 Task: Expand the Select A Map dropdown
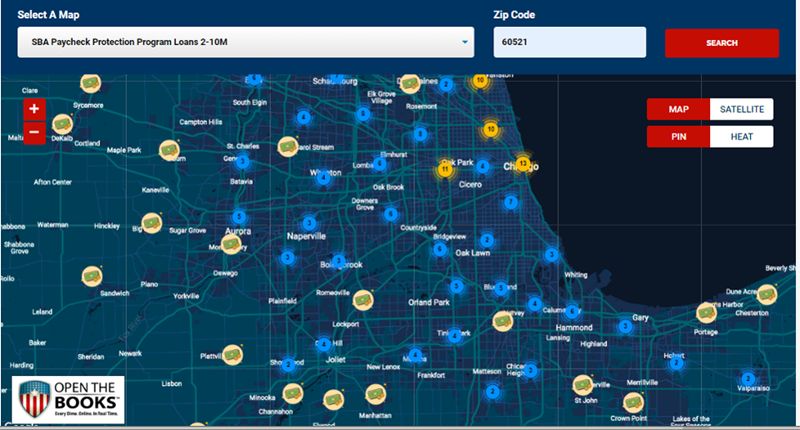(246, 42)
